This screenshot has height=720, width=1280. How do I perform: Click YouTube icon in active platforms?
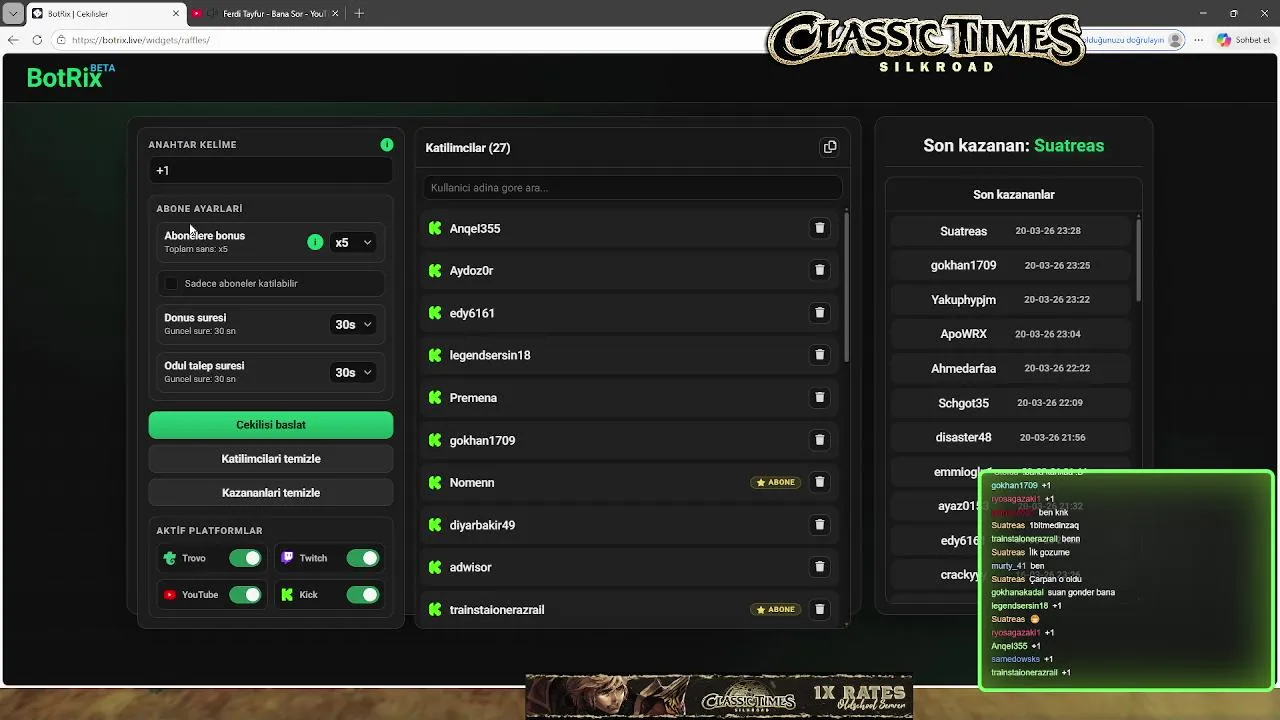tap(170, 595)
